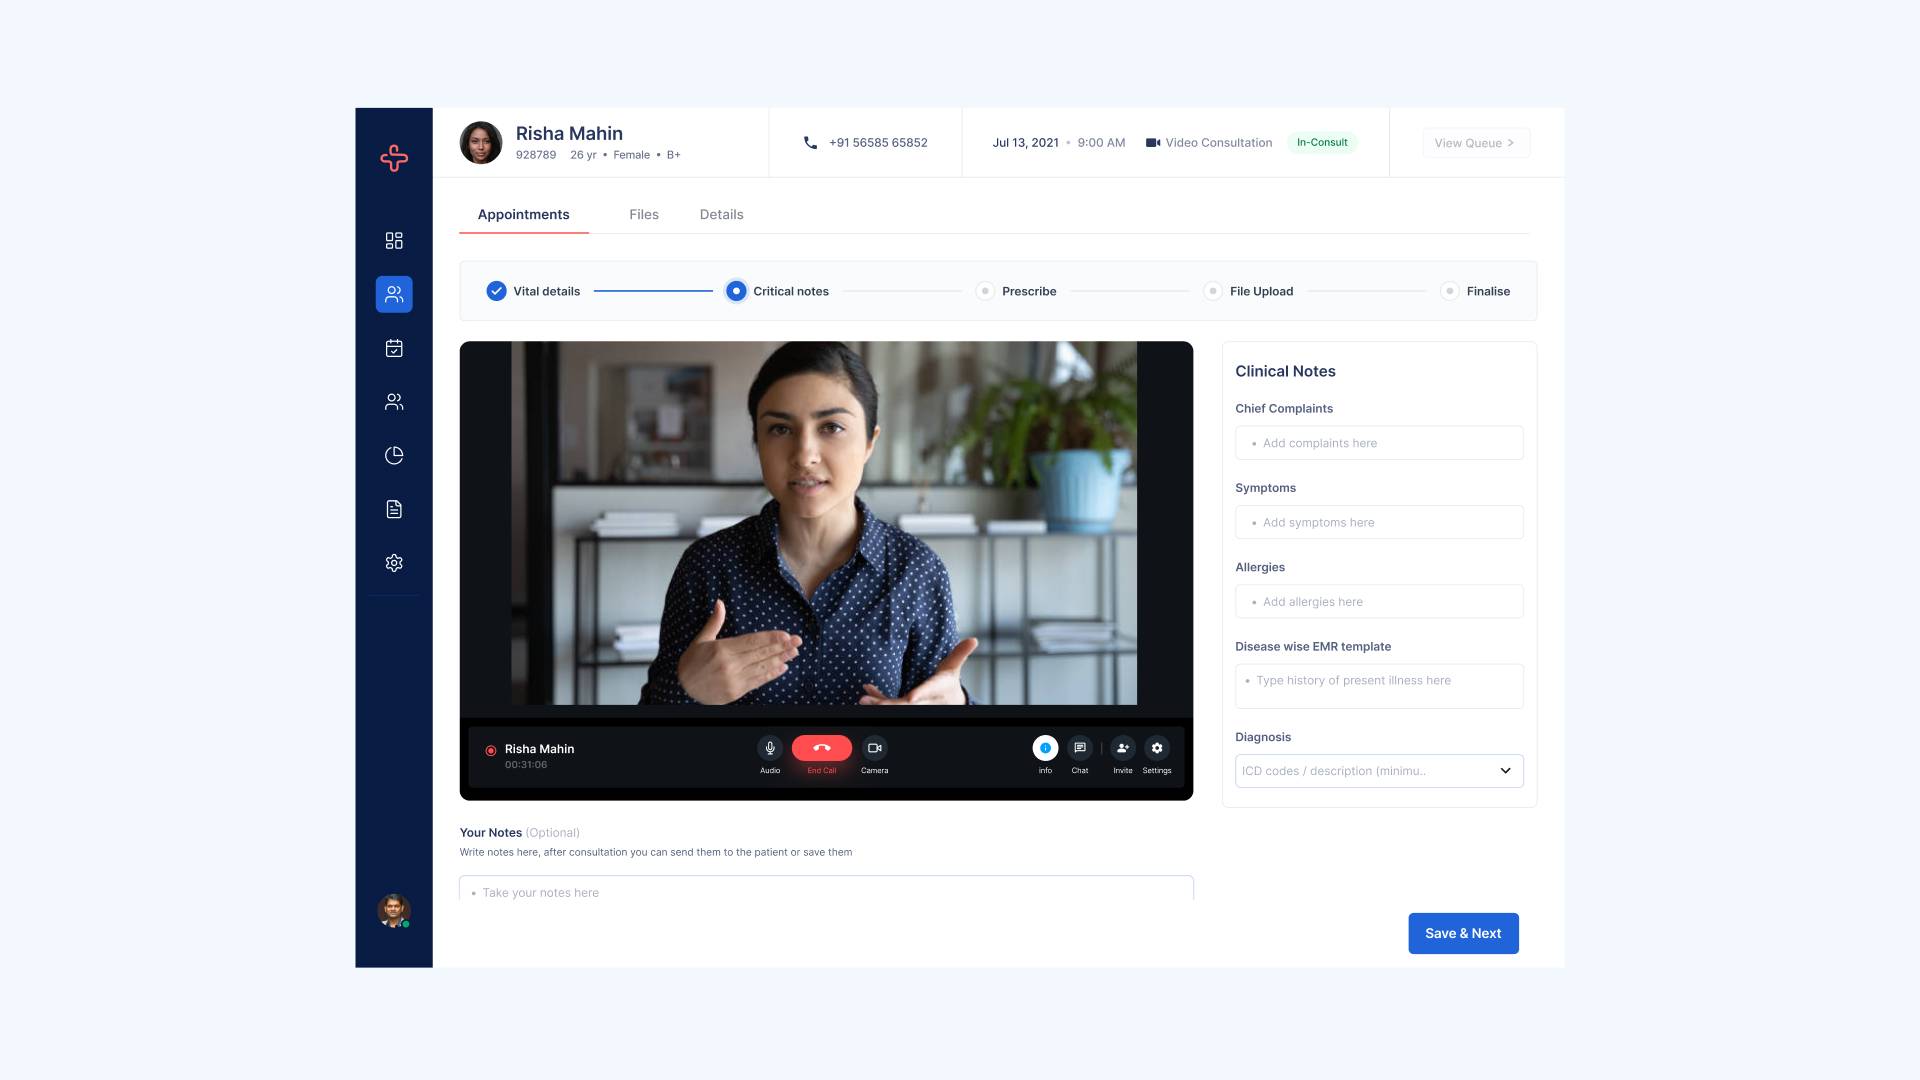The width and height of the screenshot is (1920, 1080).
Task: End Call using the red button
Action: [x=821, y=747]
